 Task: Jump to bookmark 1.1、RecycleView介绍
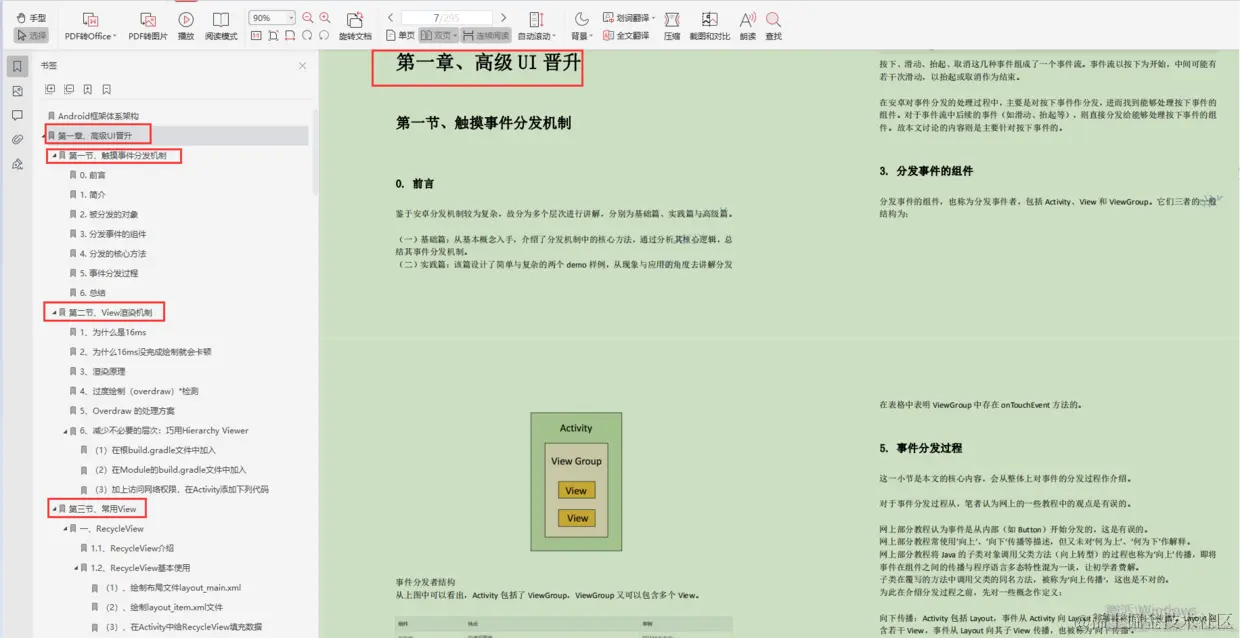pos(127,548)
